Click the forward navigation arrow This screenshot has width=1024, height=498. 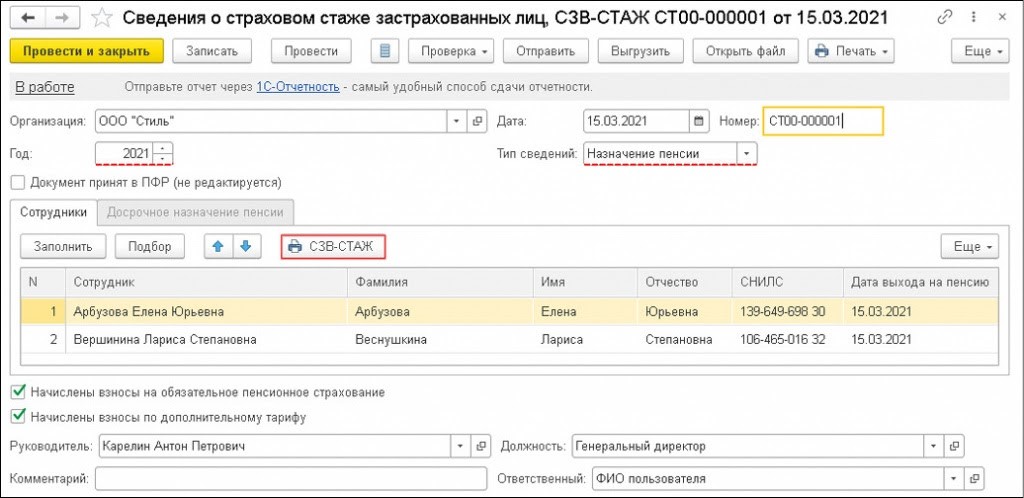click(61, 17)
